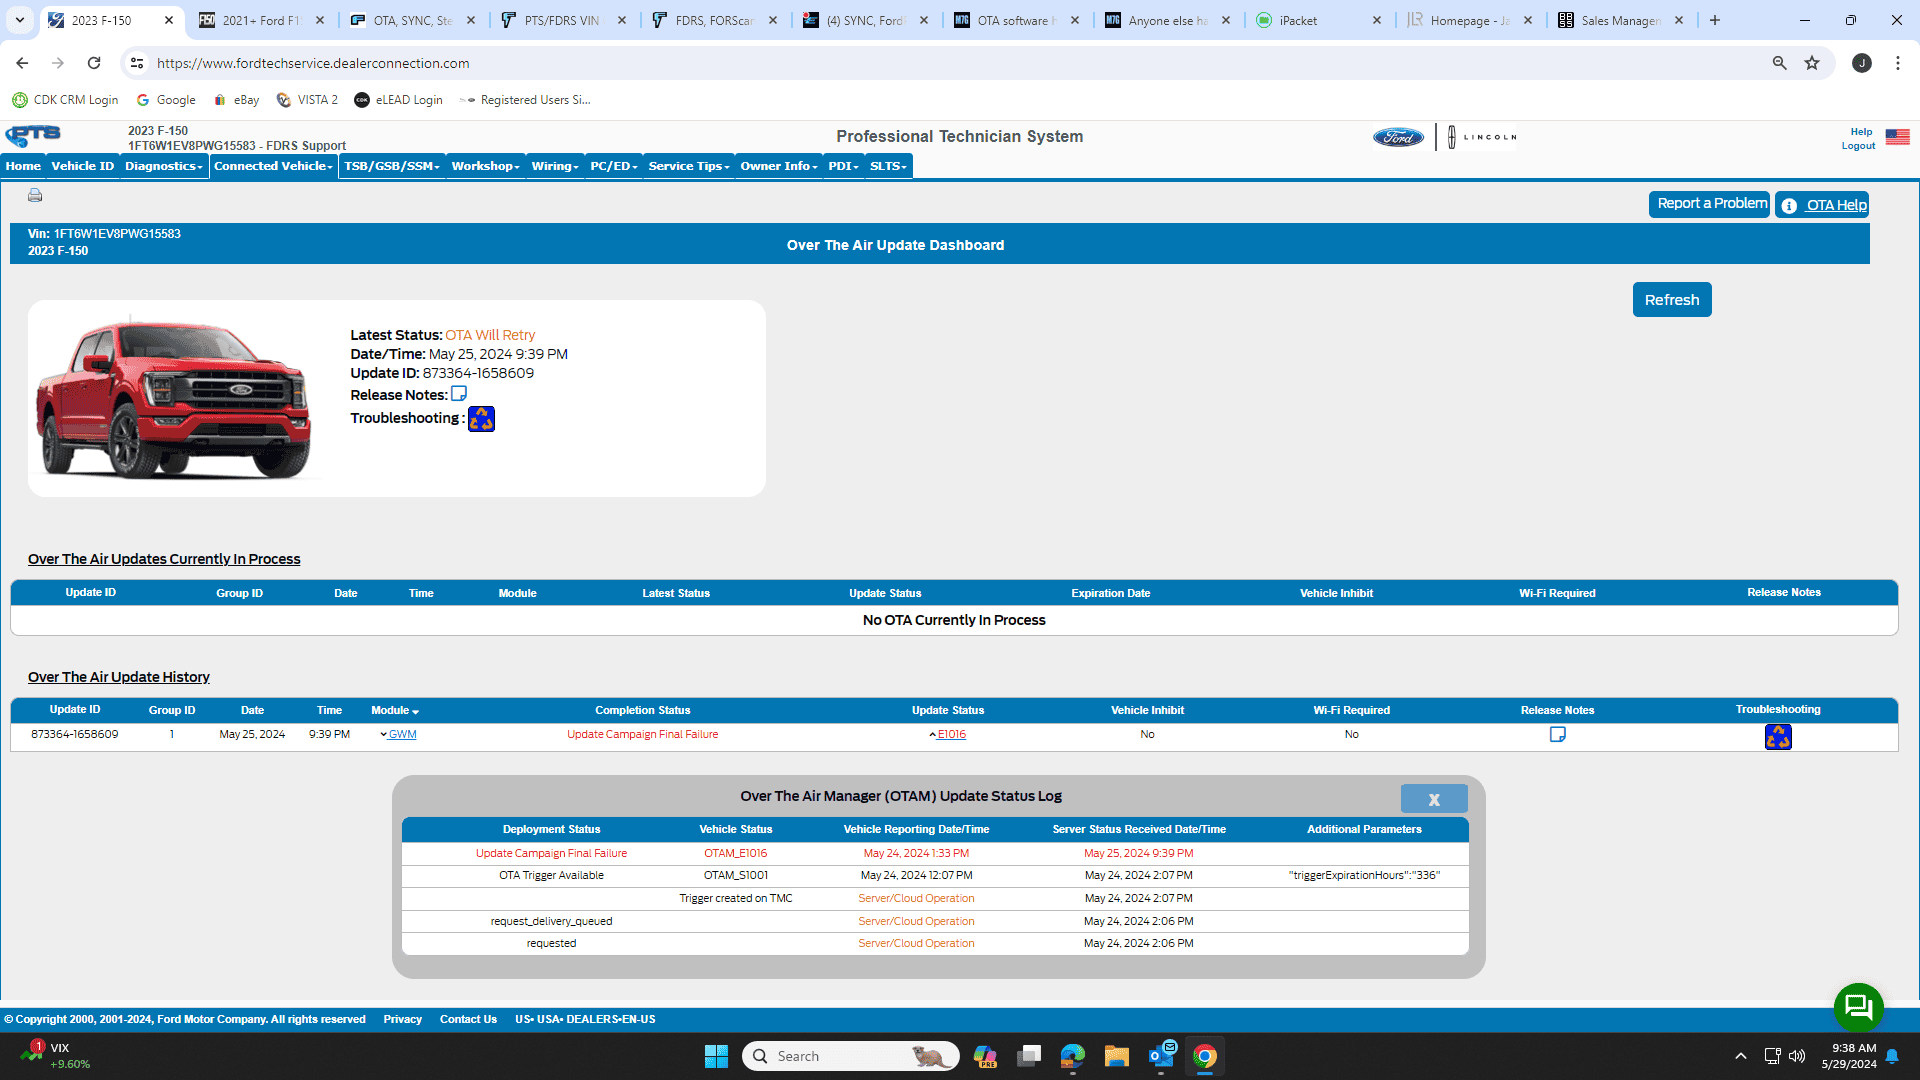Click Troubleshooting icon in update history row
The image size is (1920, 1080).
click(1778, 737)
